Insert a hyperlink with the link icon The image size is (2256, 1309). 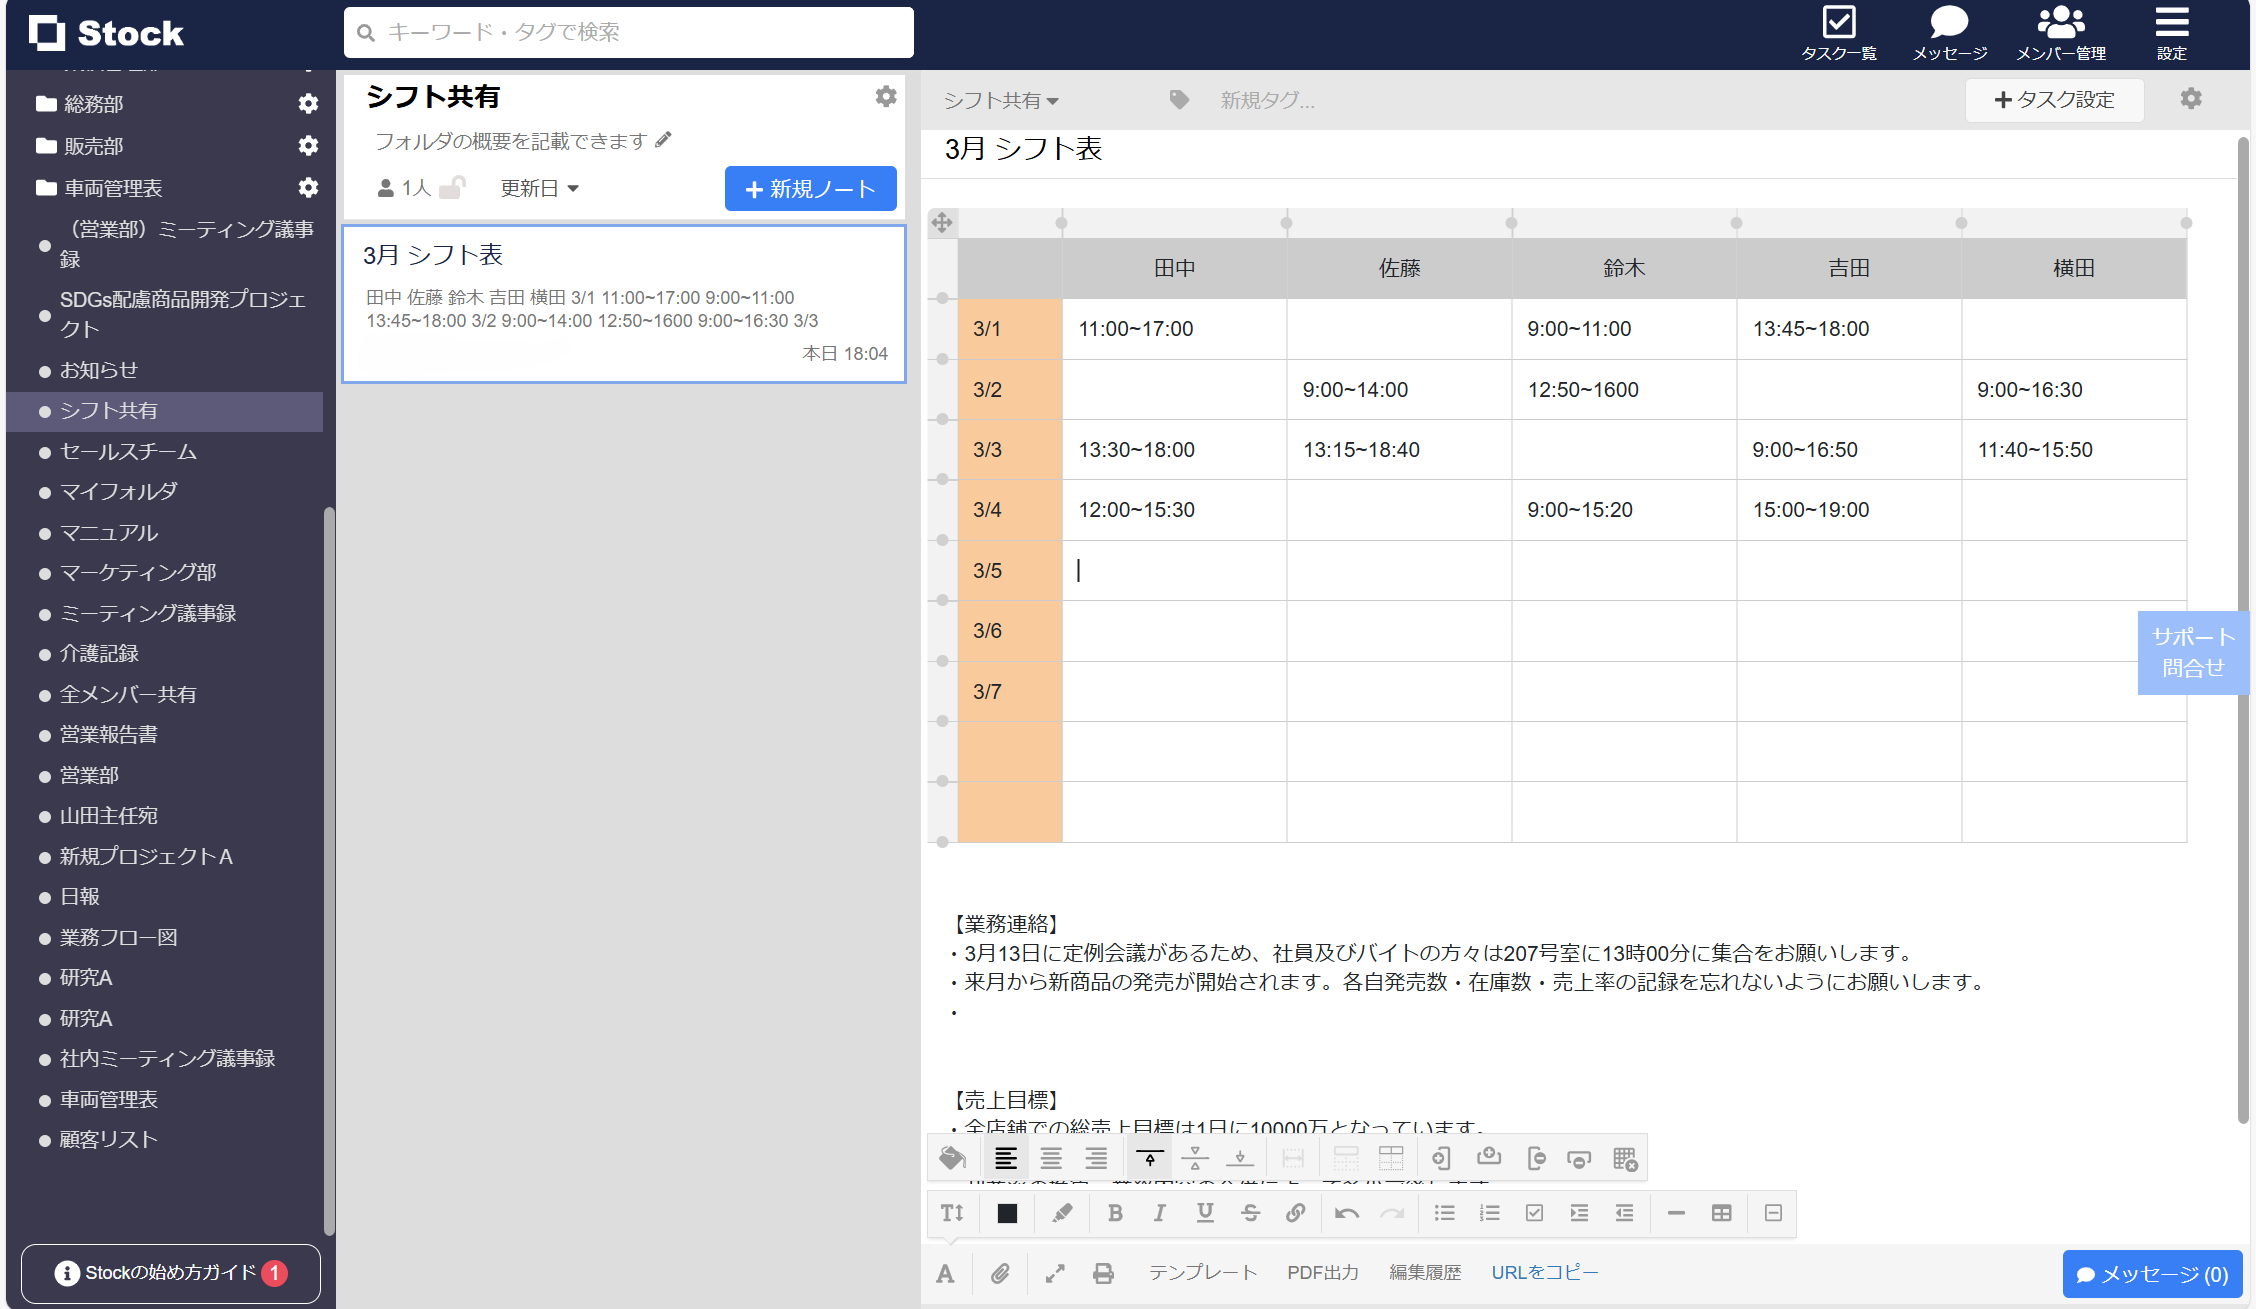(x=1296, y=1213)
